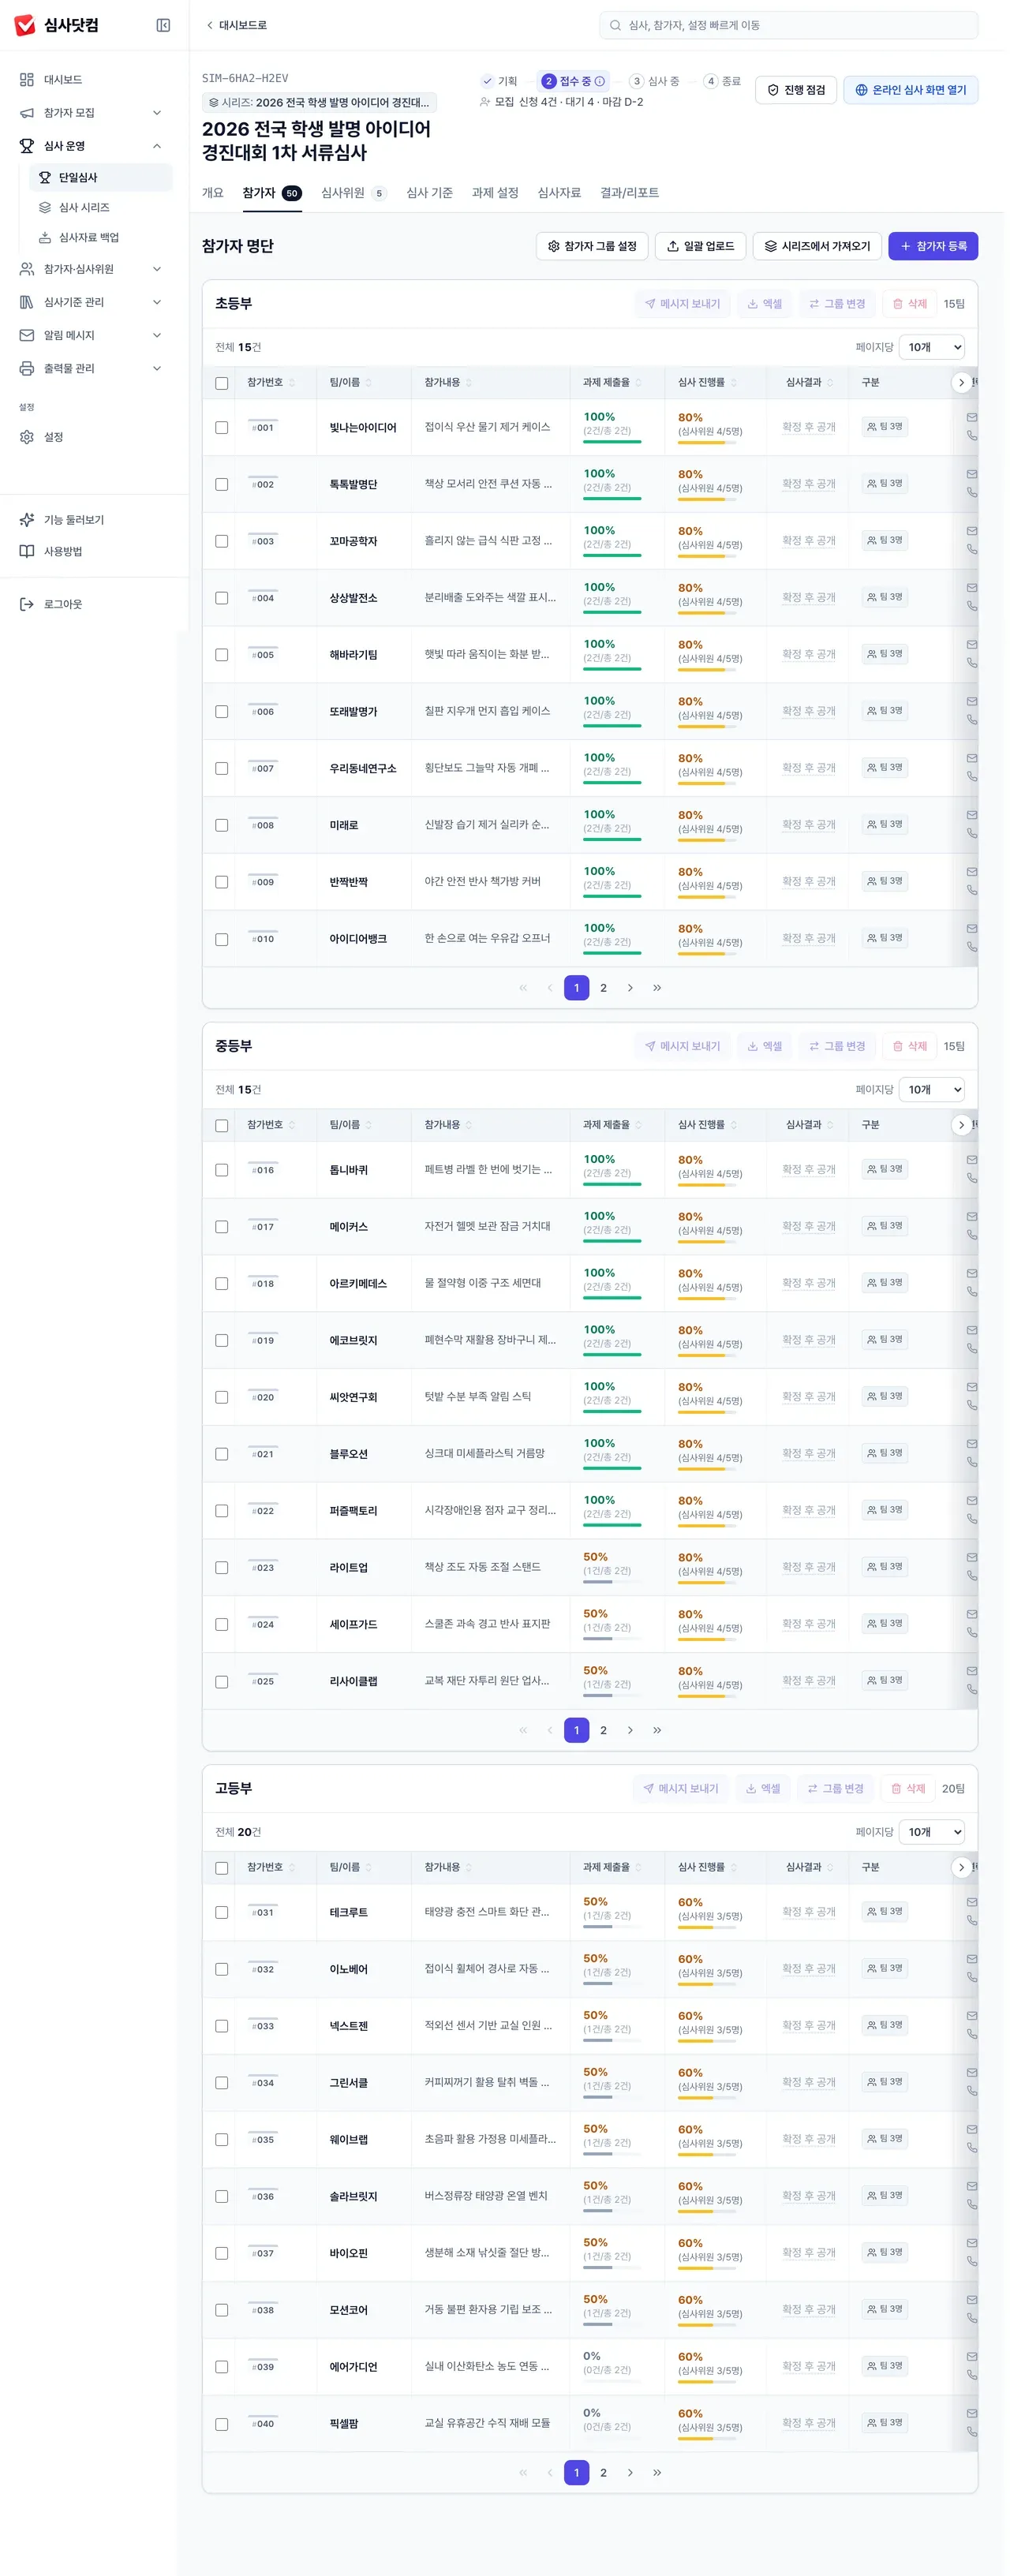1010x2576 pixels.
Task: Go to page 2 in 중등부 pagination
Action: (603, 1730)
